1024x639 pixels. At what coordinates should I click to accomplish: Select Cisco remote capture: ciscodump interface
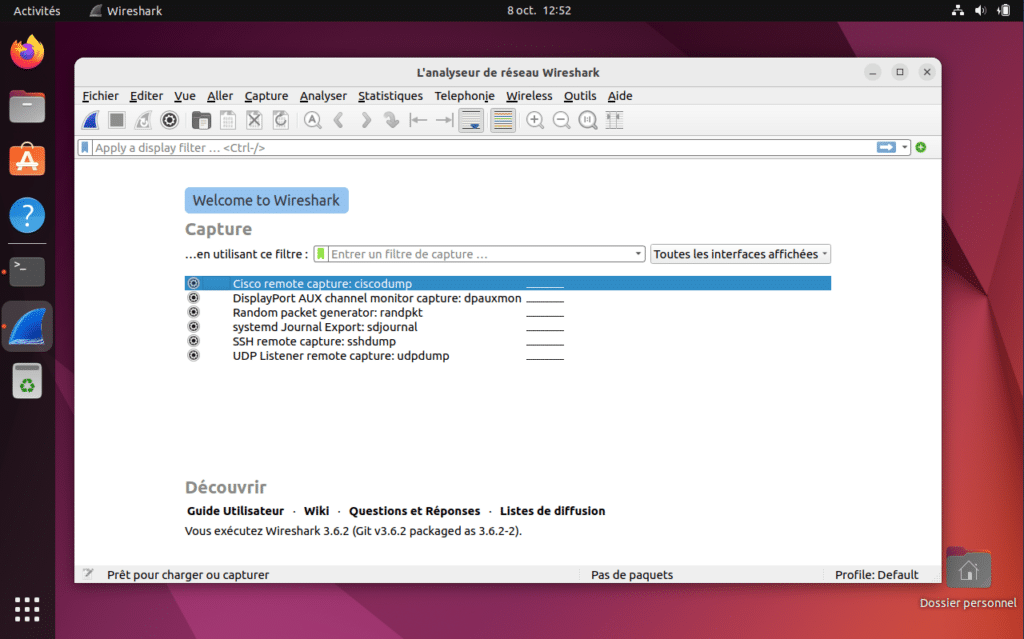507,284
